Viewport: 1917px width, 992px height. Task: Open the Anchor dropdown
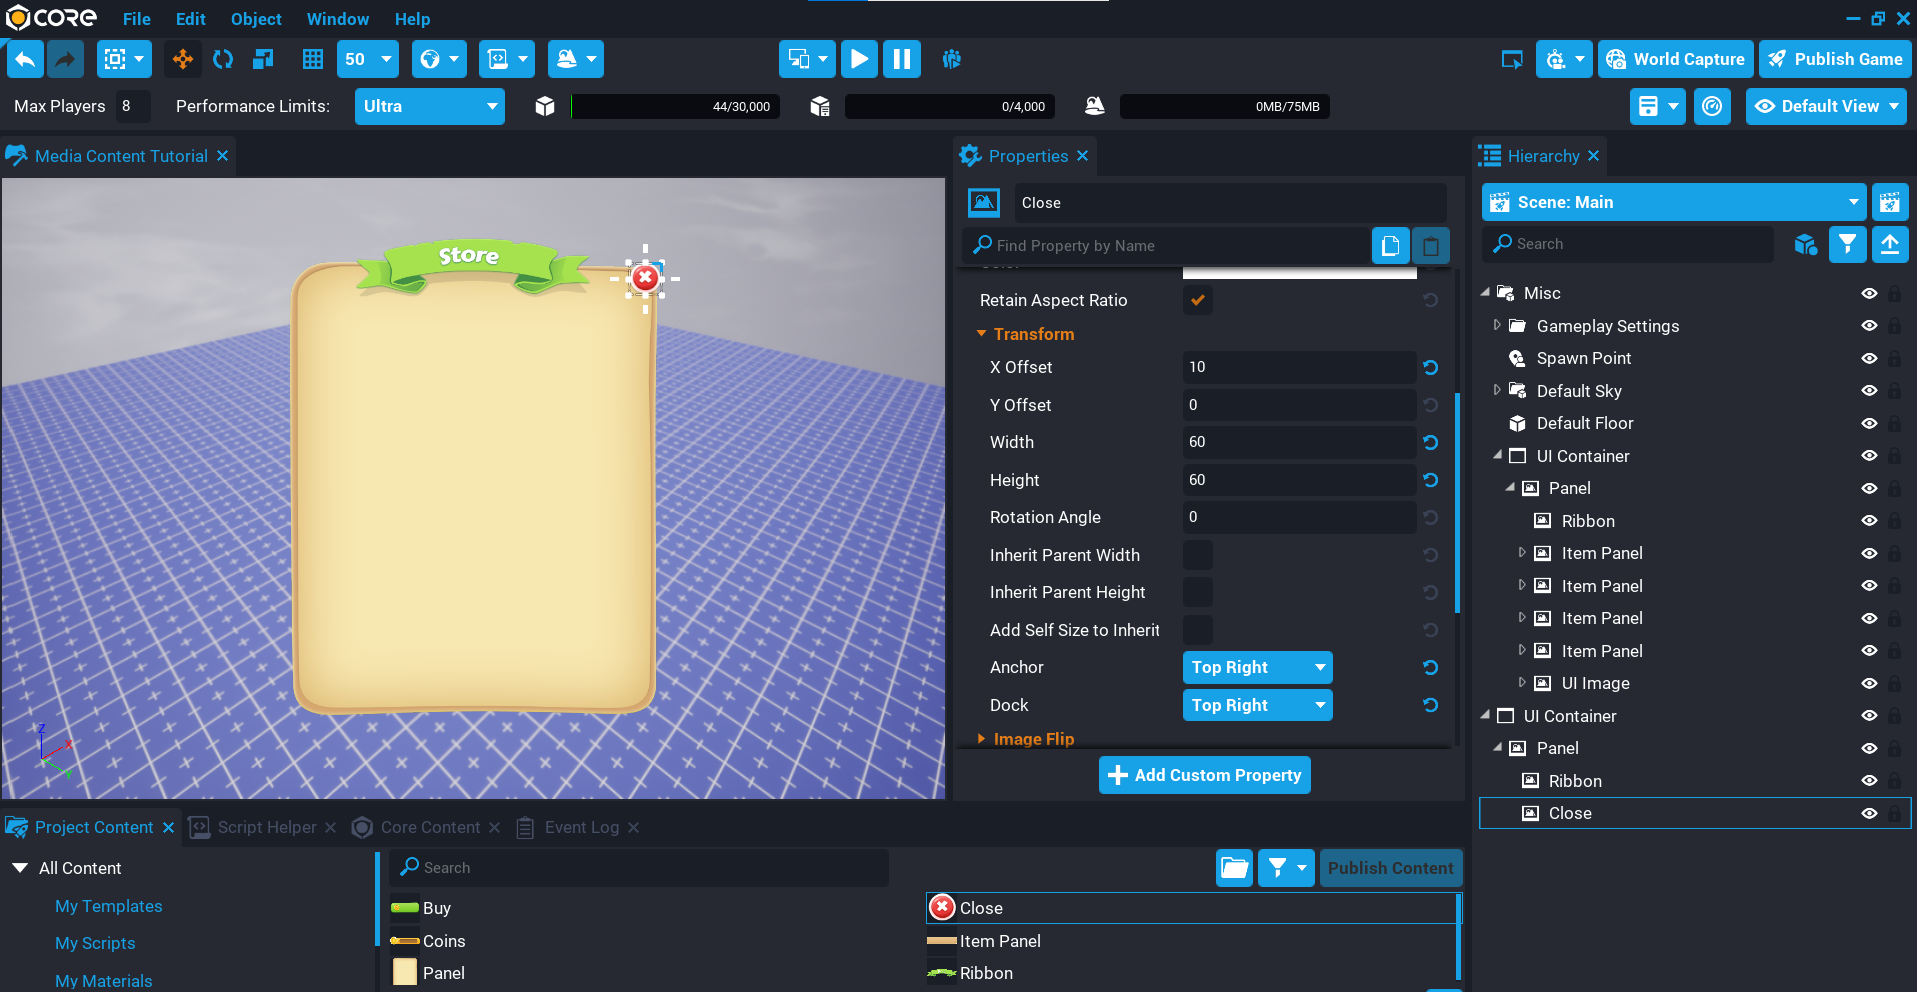1257,667
